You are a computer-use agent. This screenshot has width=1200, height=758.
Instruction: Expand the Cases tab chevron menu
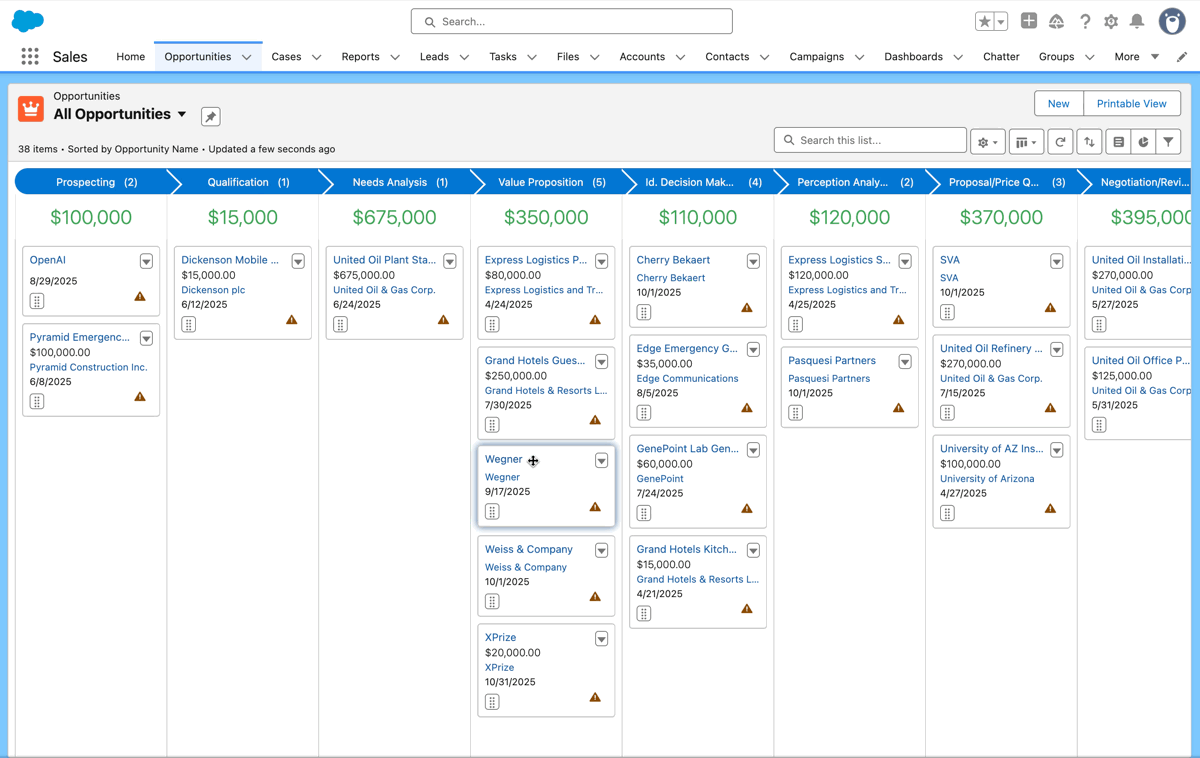(x=316, y=57)
